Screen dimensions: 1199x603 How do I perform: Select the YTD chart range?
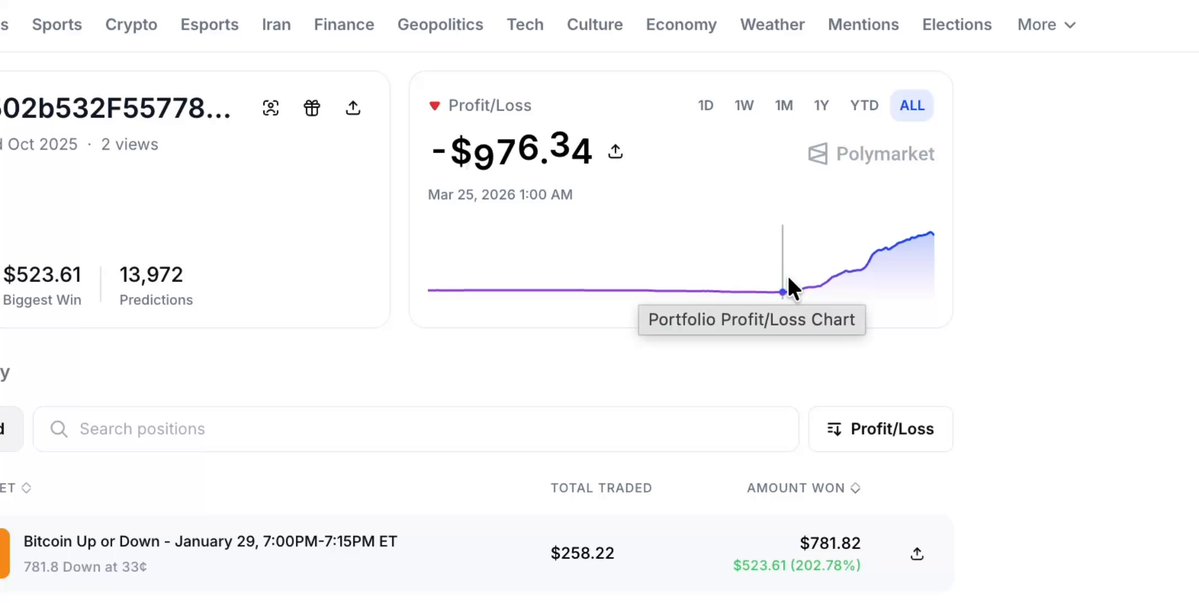[864, 105]
